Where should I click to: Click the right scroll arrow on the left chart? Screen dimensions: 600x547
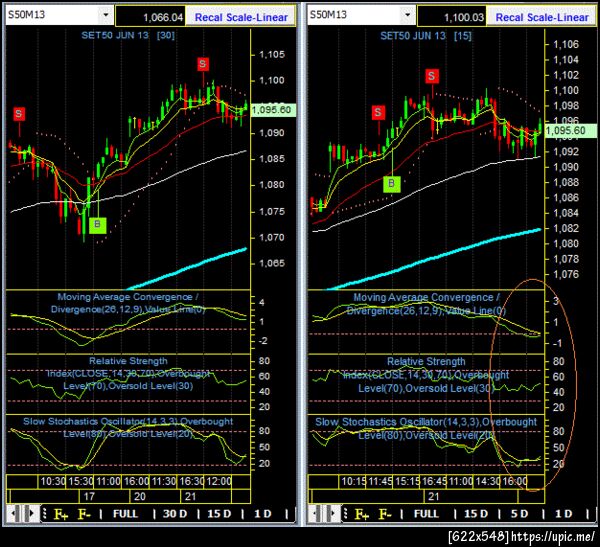33,513
